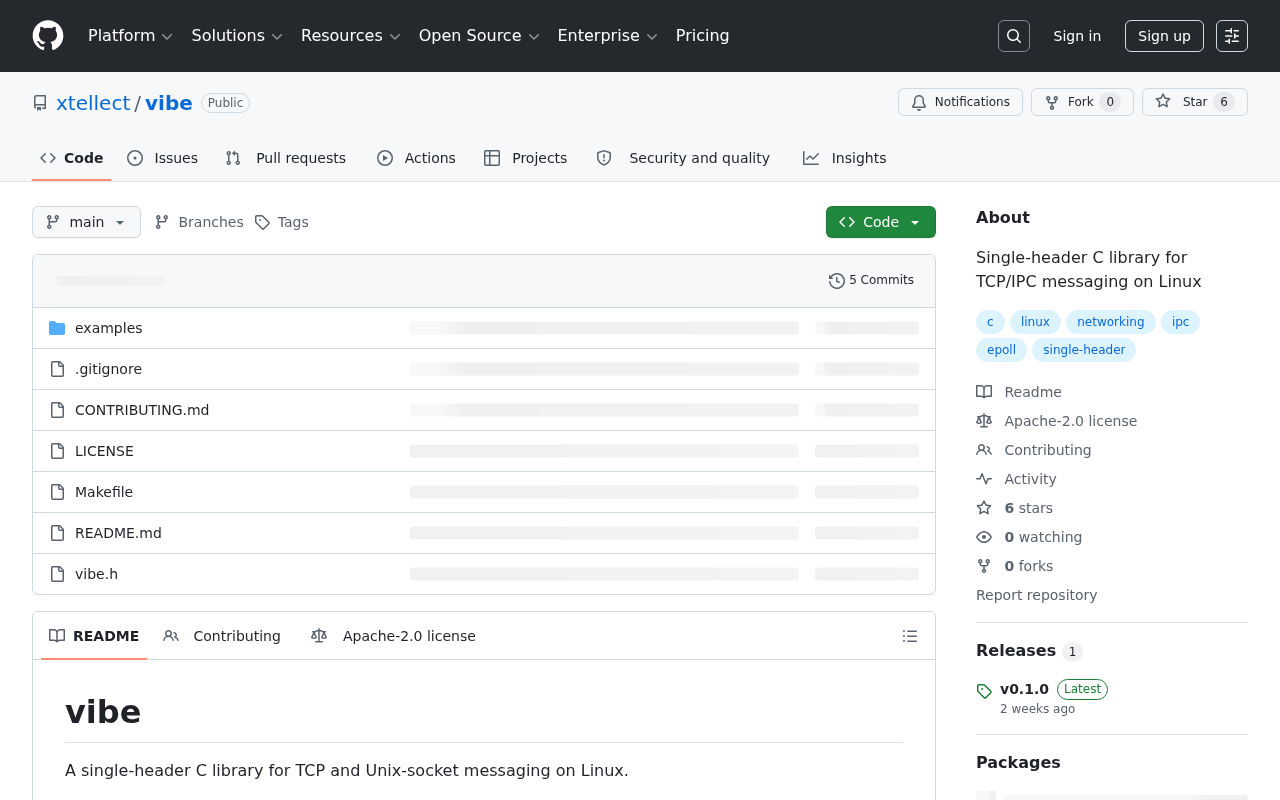Select the Code repository tab
1280x800 pixels.
(x=72, y=158)
